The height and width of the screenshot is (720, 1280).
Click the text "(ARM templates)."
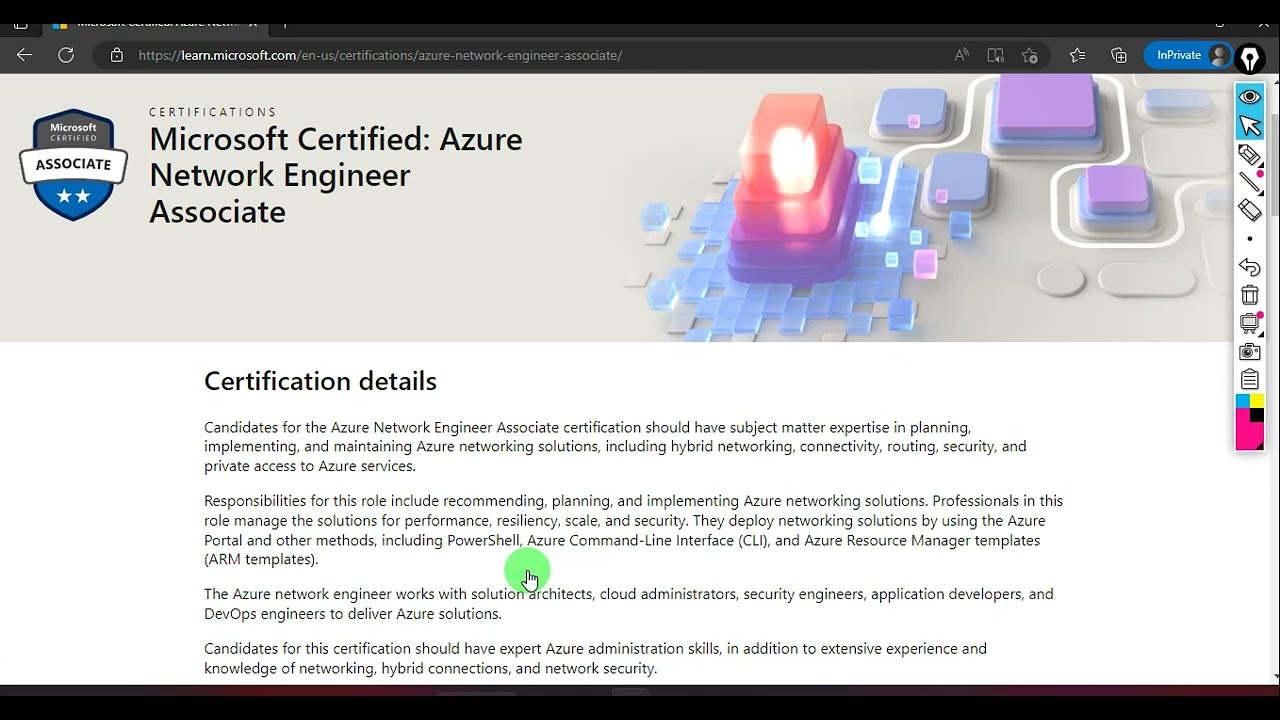[261, 560]
